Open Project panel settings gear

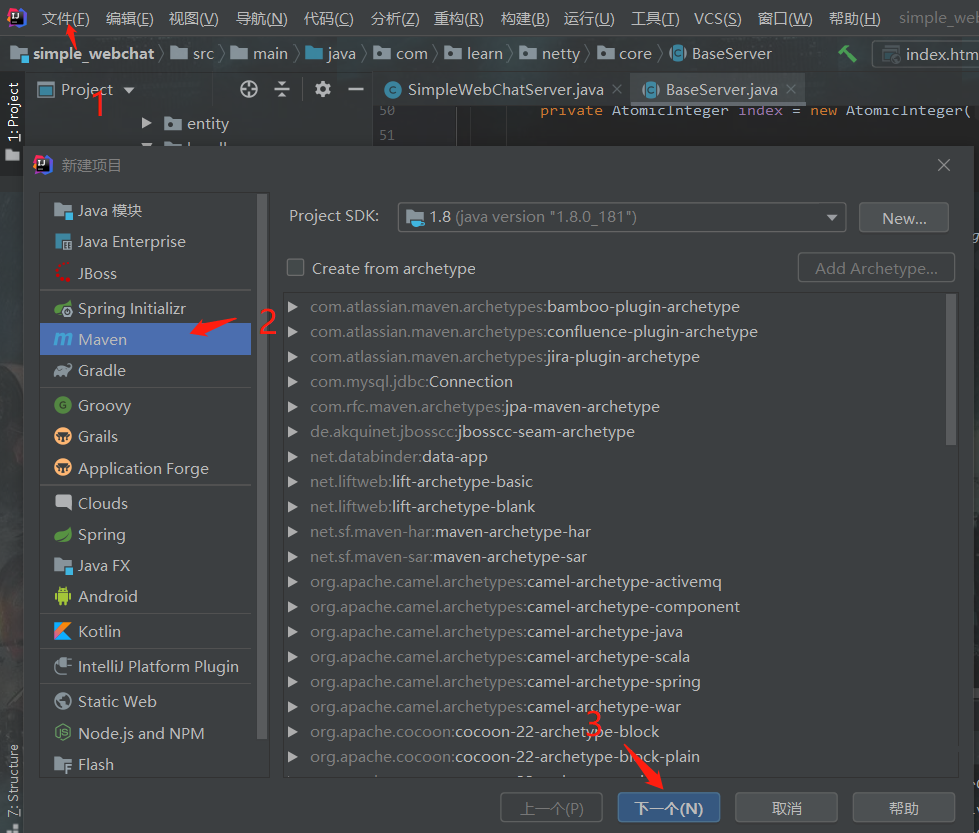(x=323, y=89)
